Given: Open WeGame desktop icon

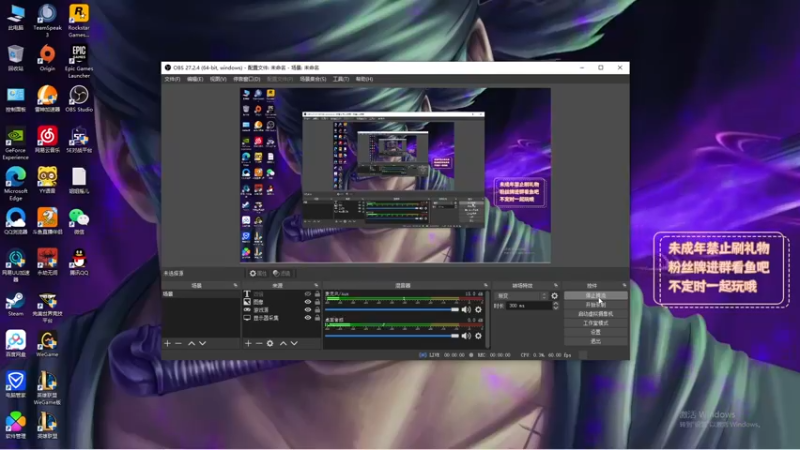Looking at the screenshot, I should point(47,343).
